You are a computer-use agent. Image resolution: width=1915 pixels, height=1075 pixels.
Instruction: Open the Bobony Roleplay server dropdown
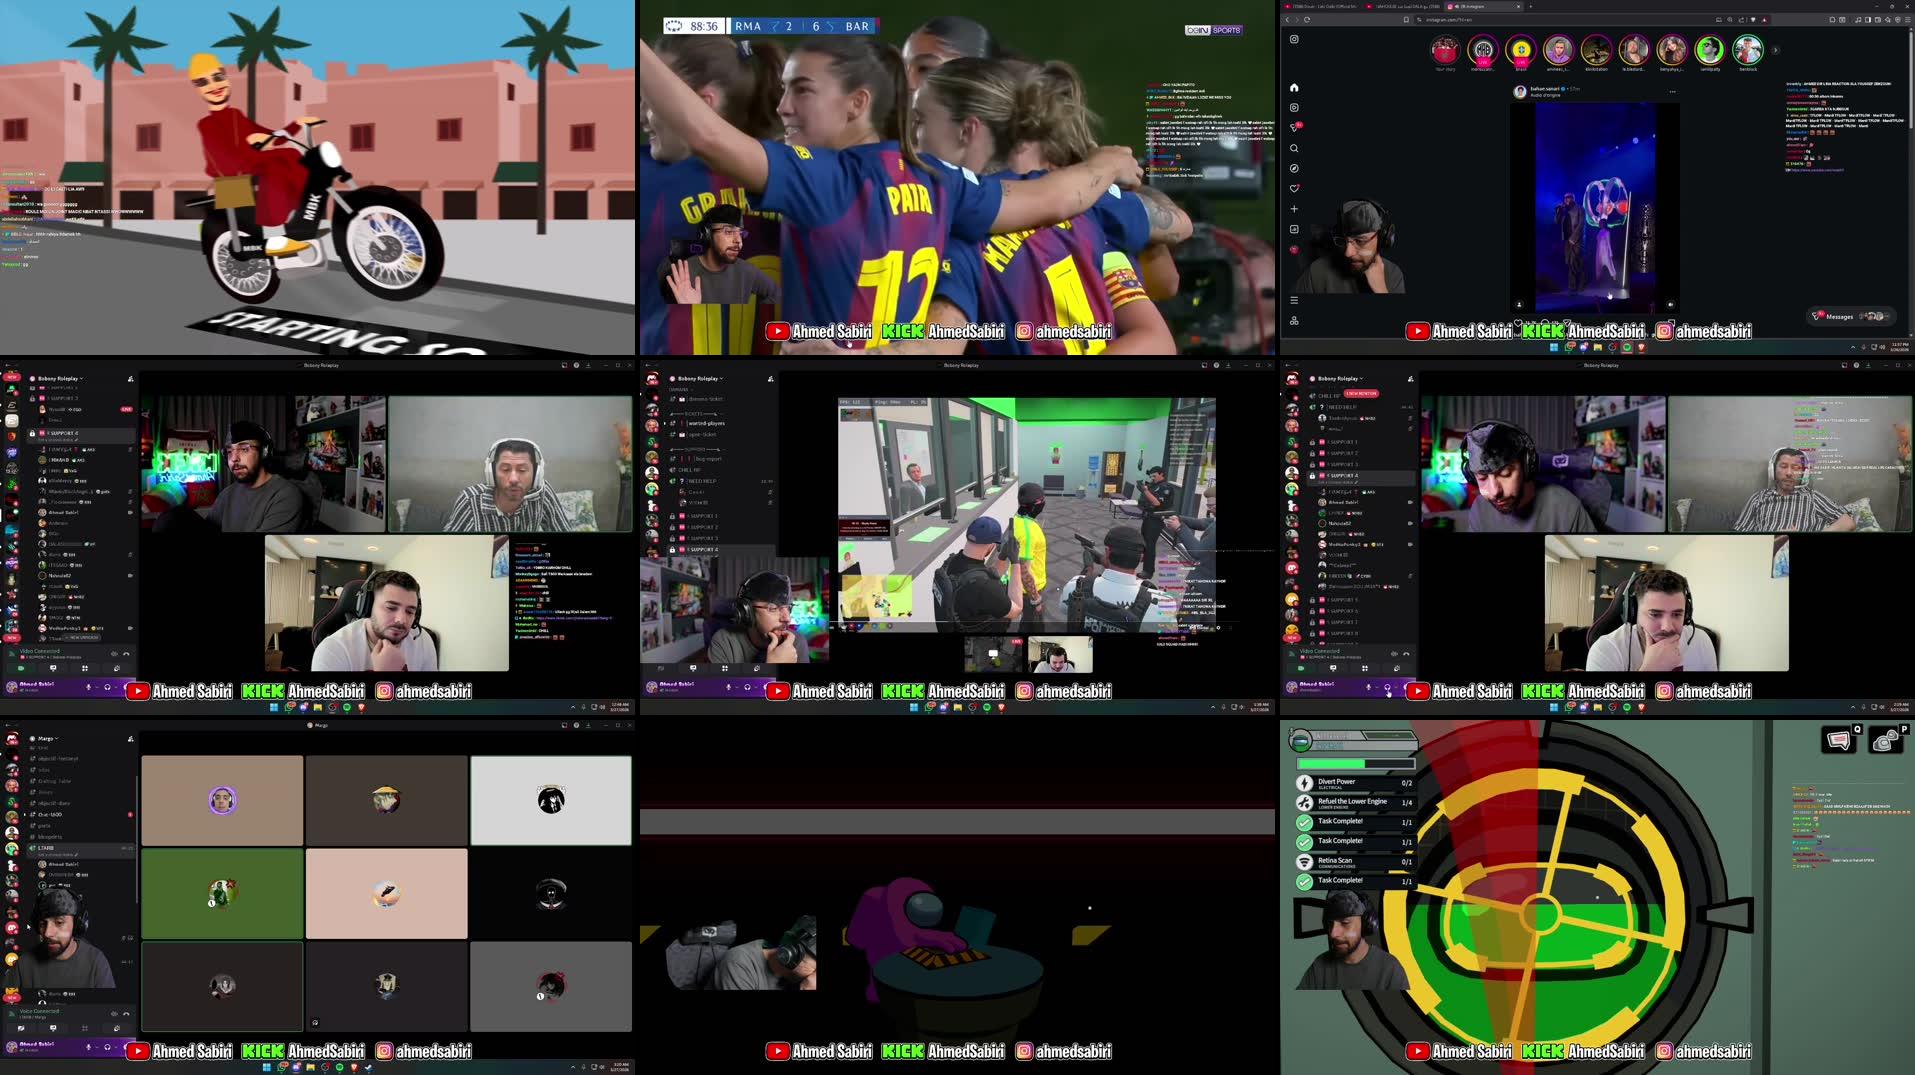[x=700, y=379]
